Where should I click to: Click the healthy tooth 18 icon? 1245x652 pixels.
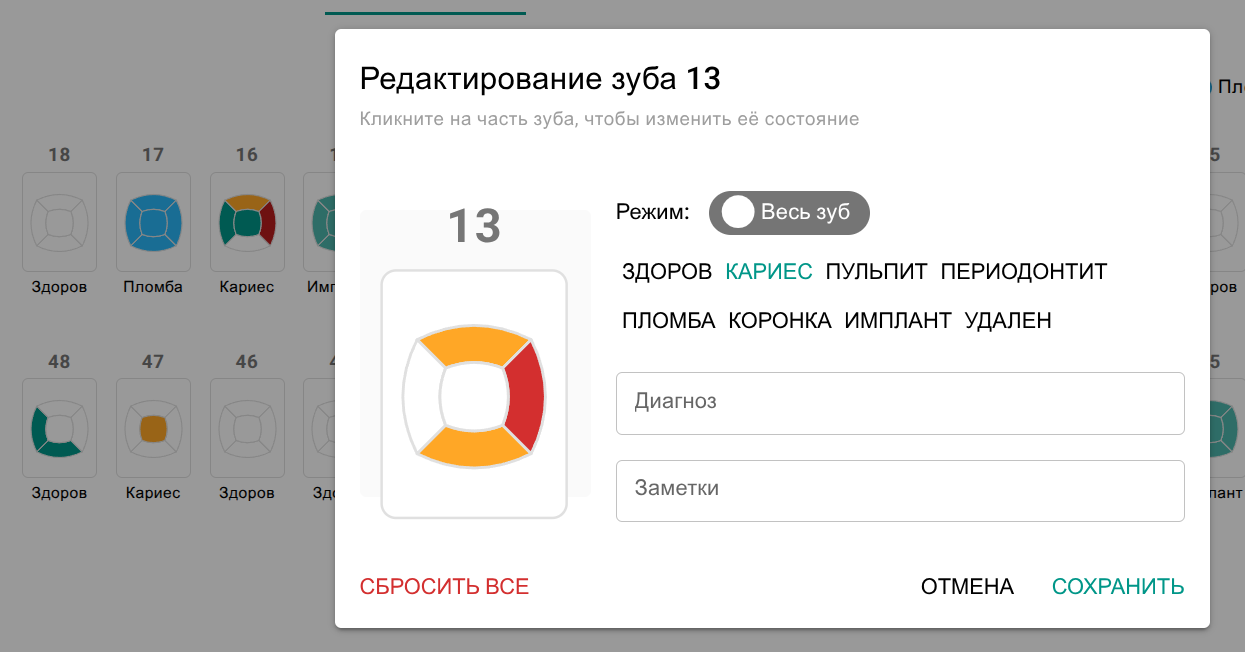coord(59,222)
